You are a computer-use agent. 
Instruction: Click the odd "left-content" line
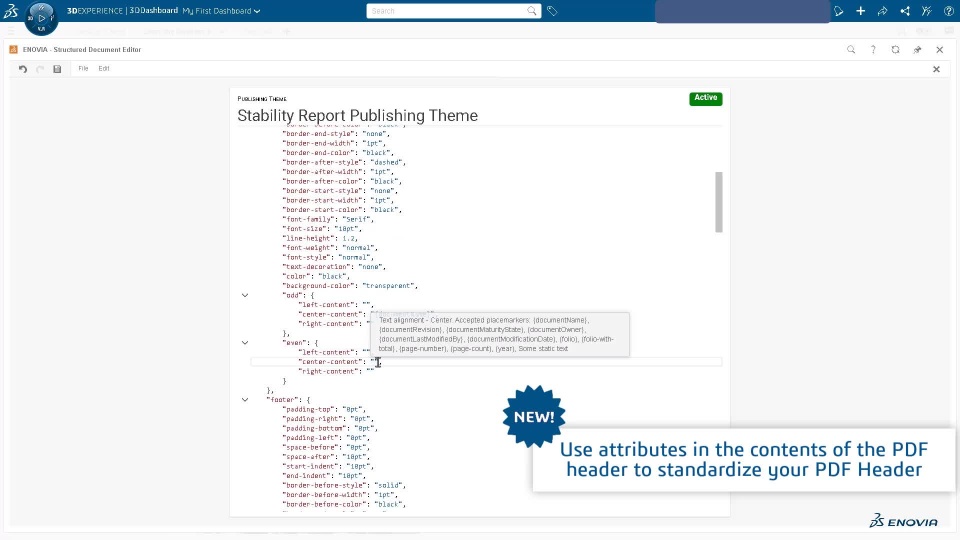pyautogui.click(x=336, y=305)
